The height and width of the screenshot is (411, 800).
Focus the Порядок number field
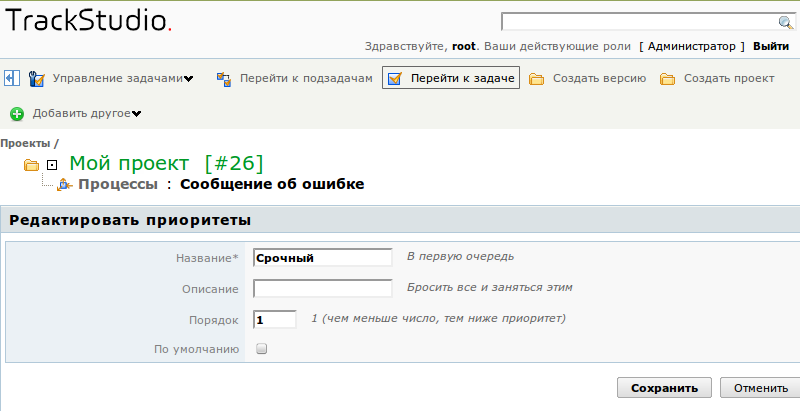point(275,319)
